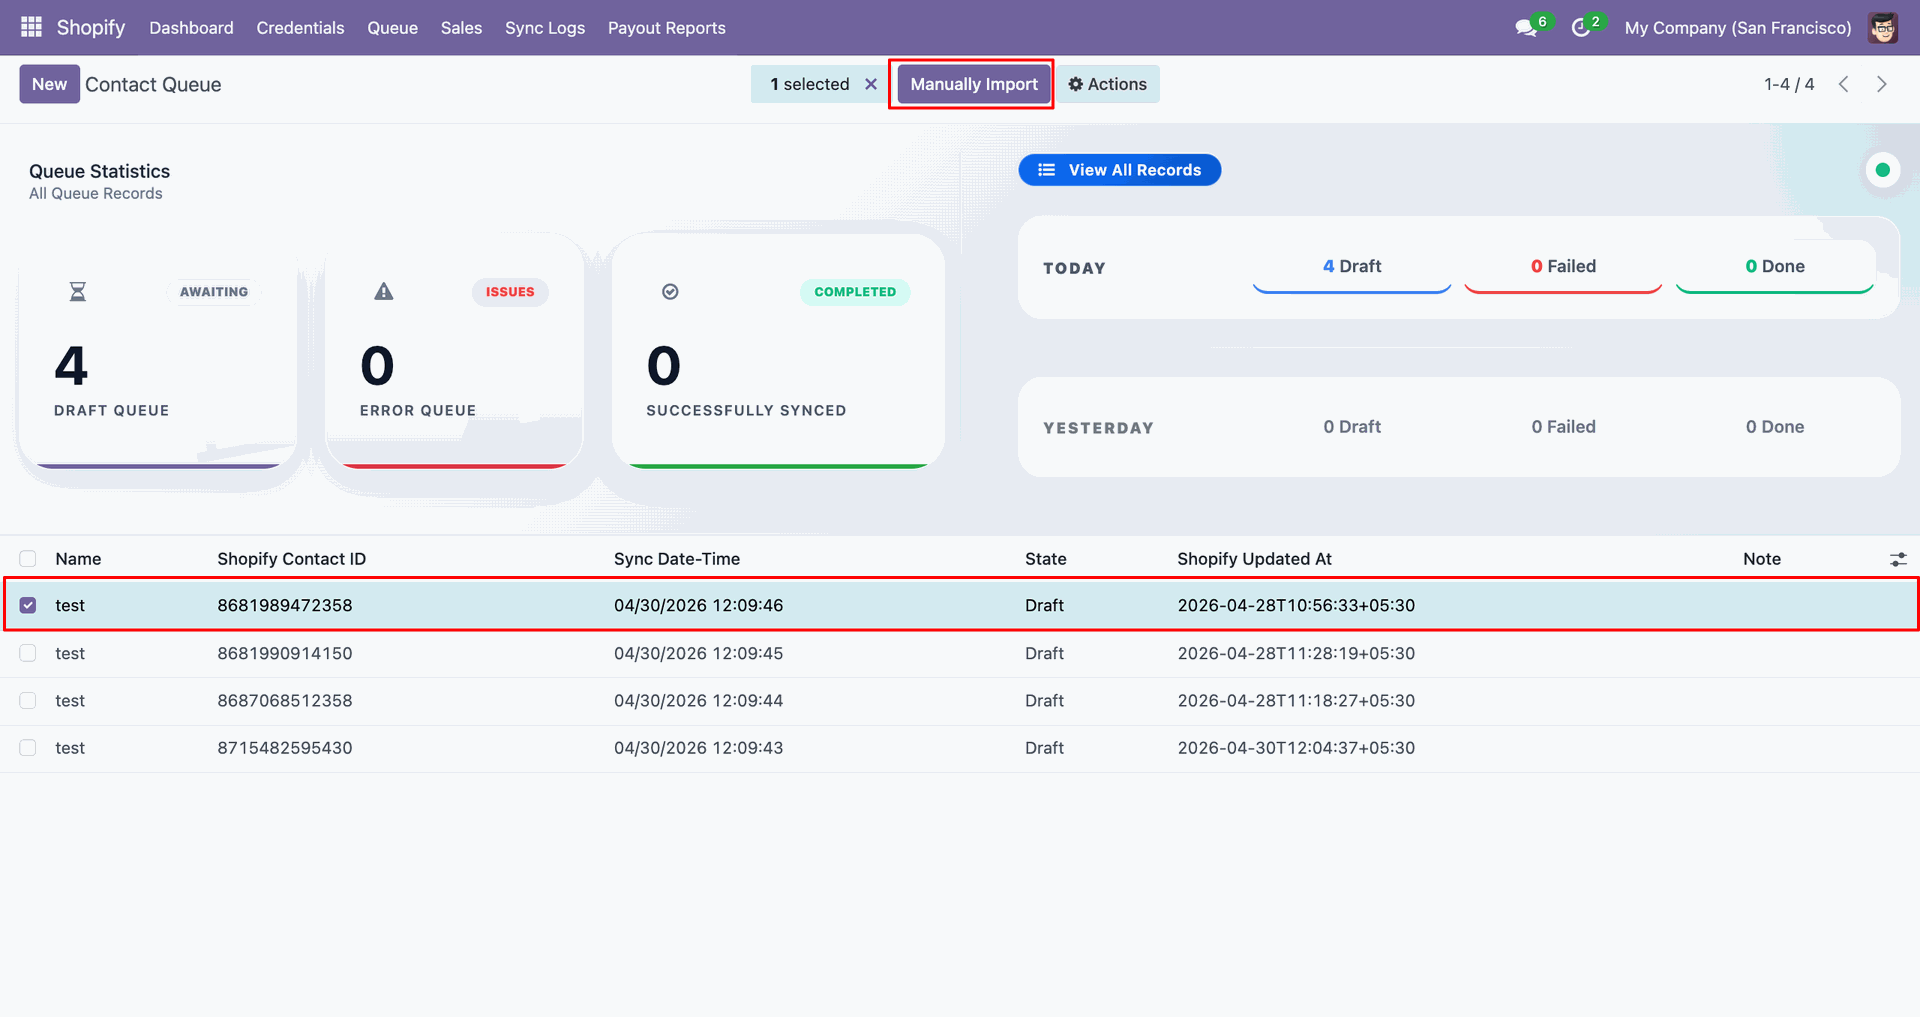
Task: Click the checkmark icon on Synced card
Action: pos(670,292)
